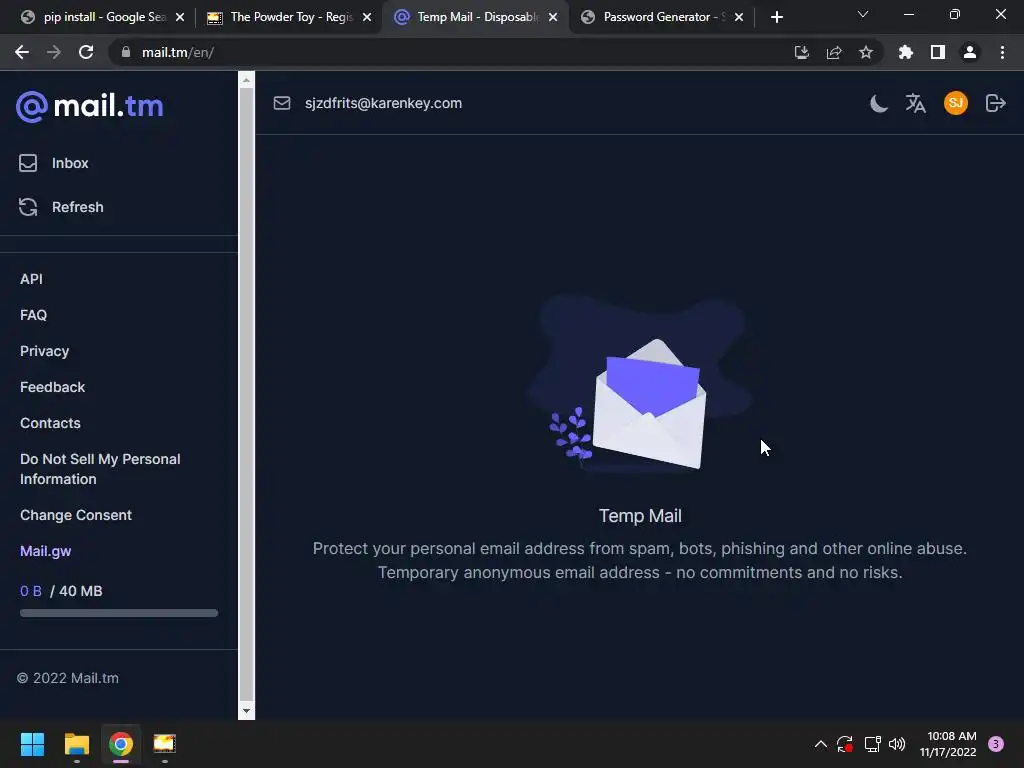
Task: Close the Password Generator tab
Action: point(739,18)
